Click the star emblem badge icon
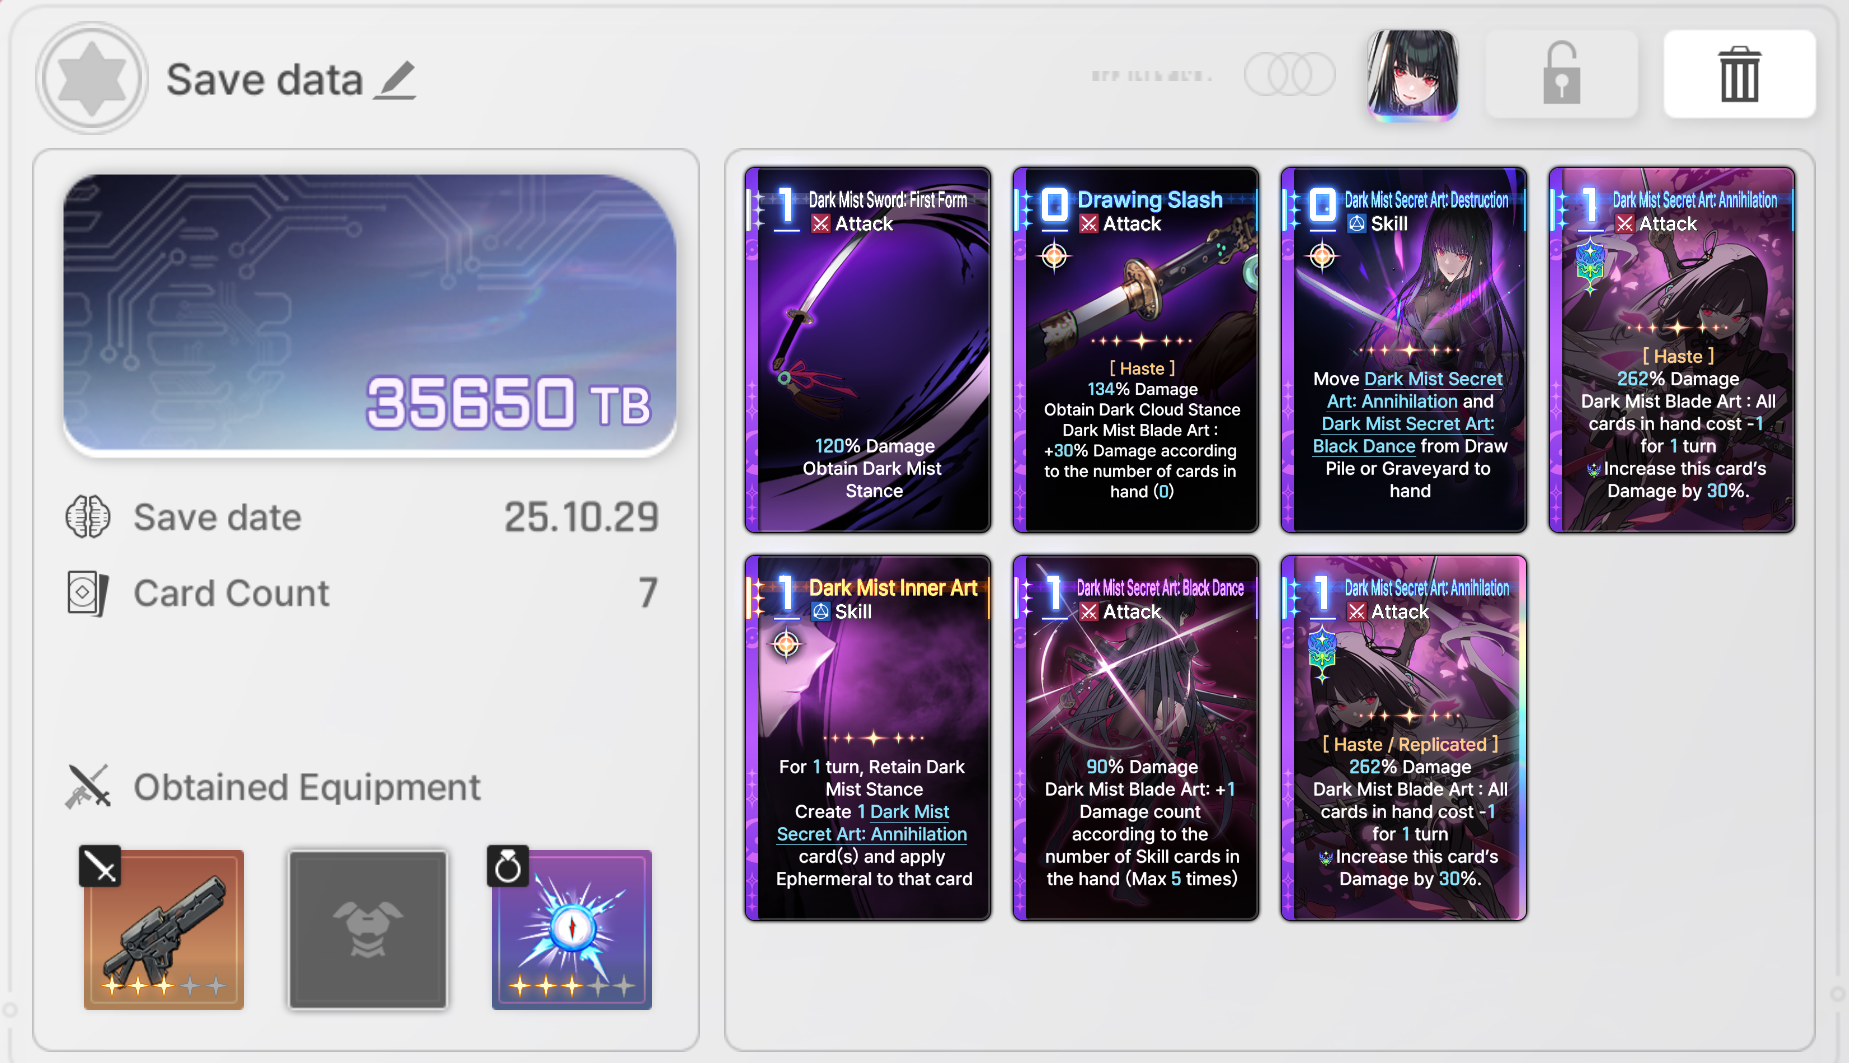This screenshot has height=1063, width=1849. (92, 78)
